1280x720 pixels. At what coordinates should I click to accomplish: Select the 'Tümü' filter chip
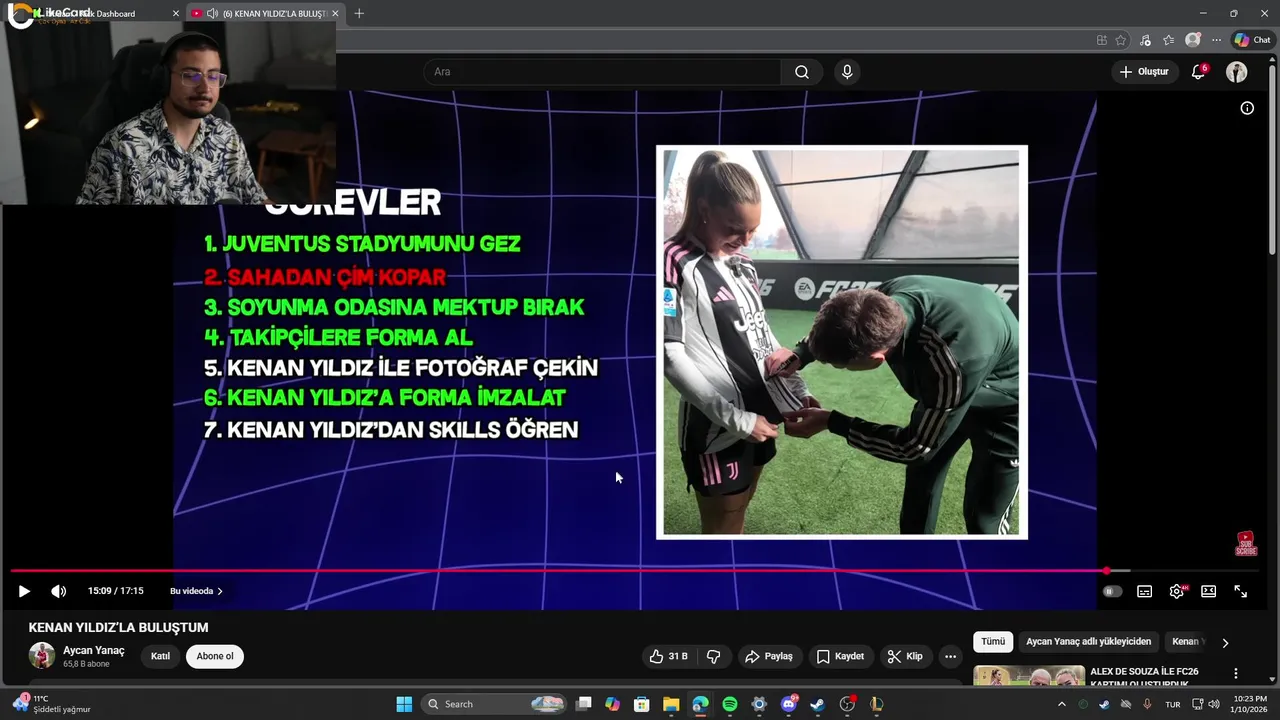(993, 642)
